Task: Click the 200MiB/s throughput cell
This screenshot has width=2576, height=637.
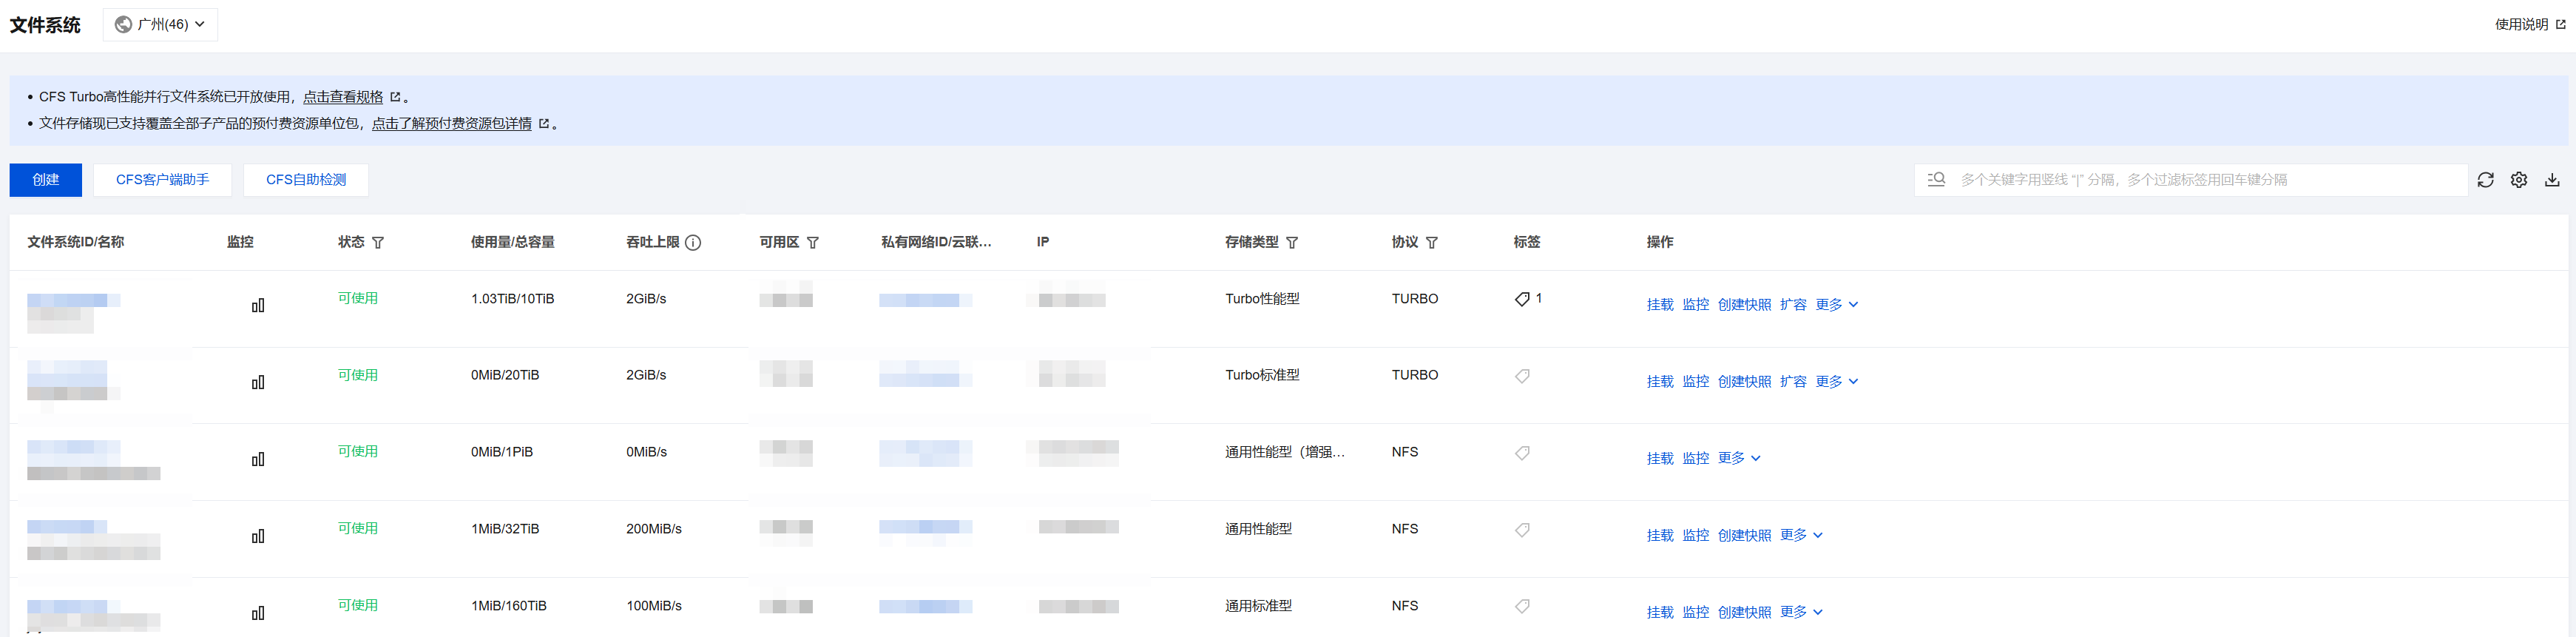Action: 654,529
